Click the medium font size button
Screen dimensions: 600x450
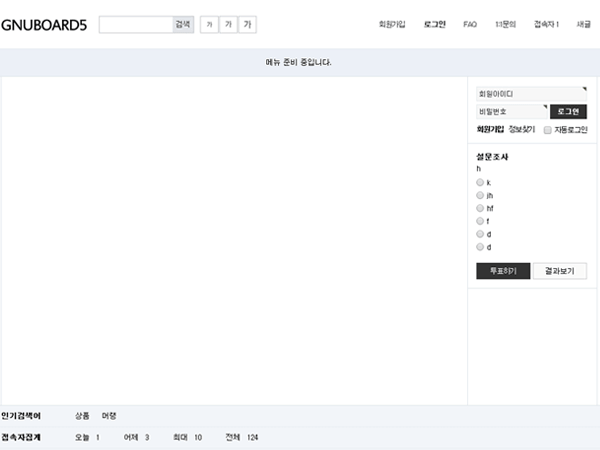pyautogui.click(x=229, y=24)
